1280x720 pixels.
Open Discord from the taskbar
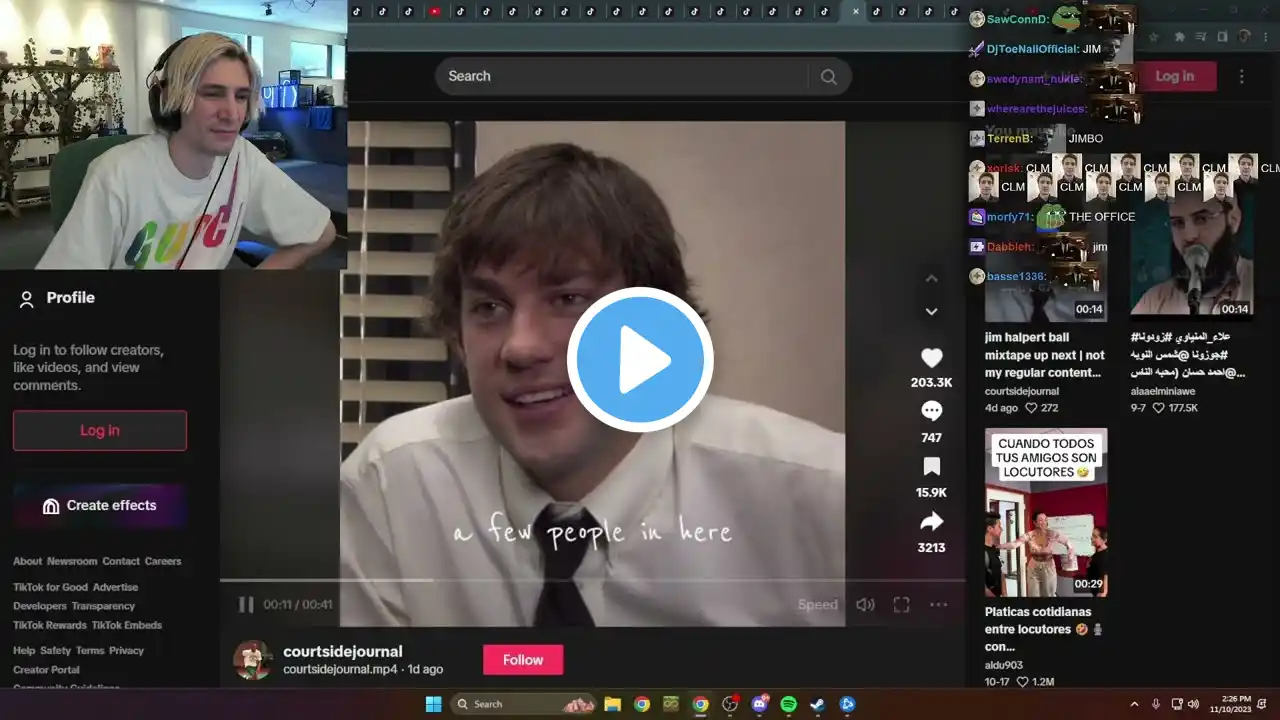coord(759,704)
